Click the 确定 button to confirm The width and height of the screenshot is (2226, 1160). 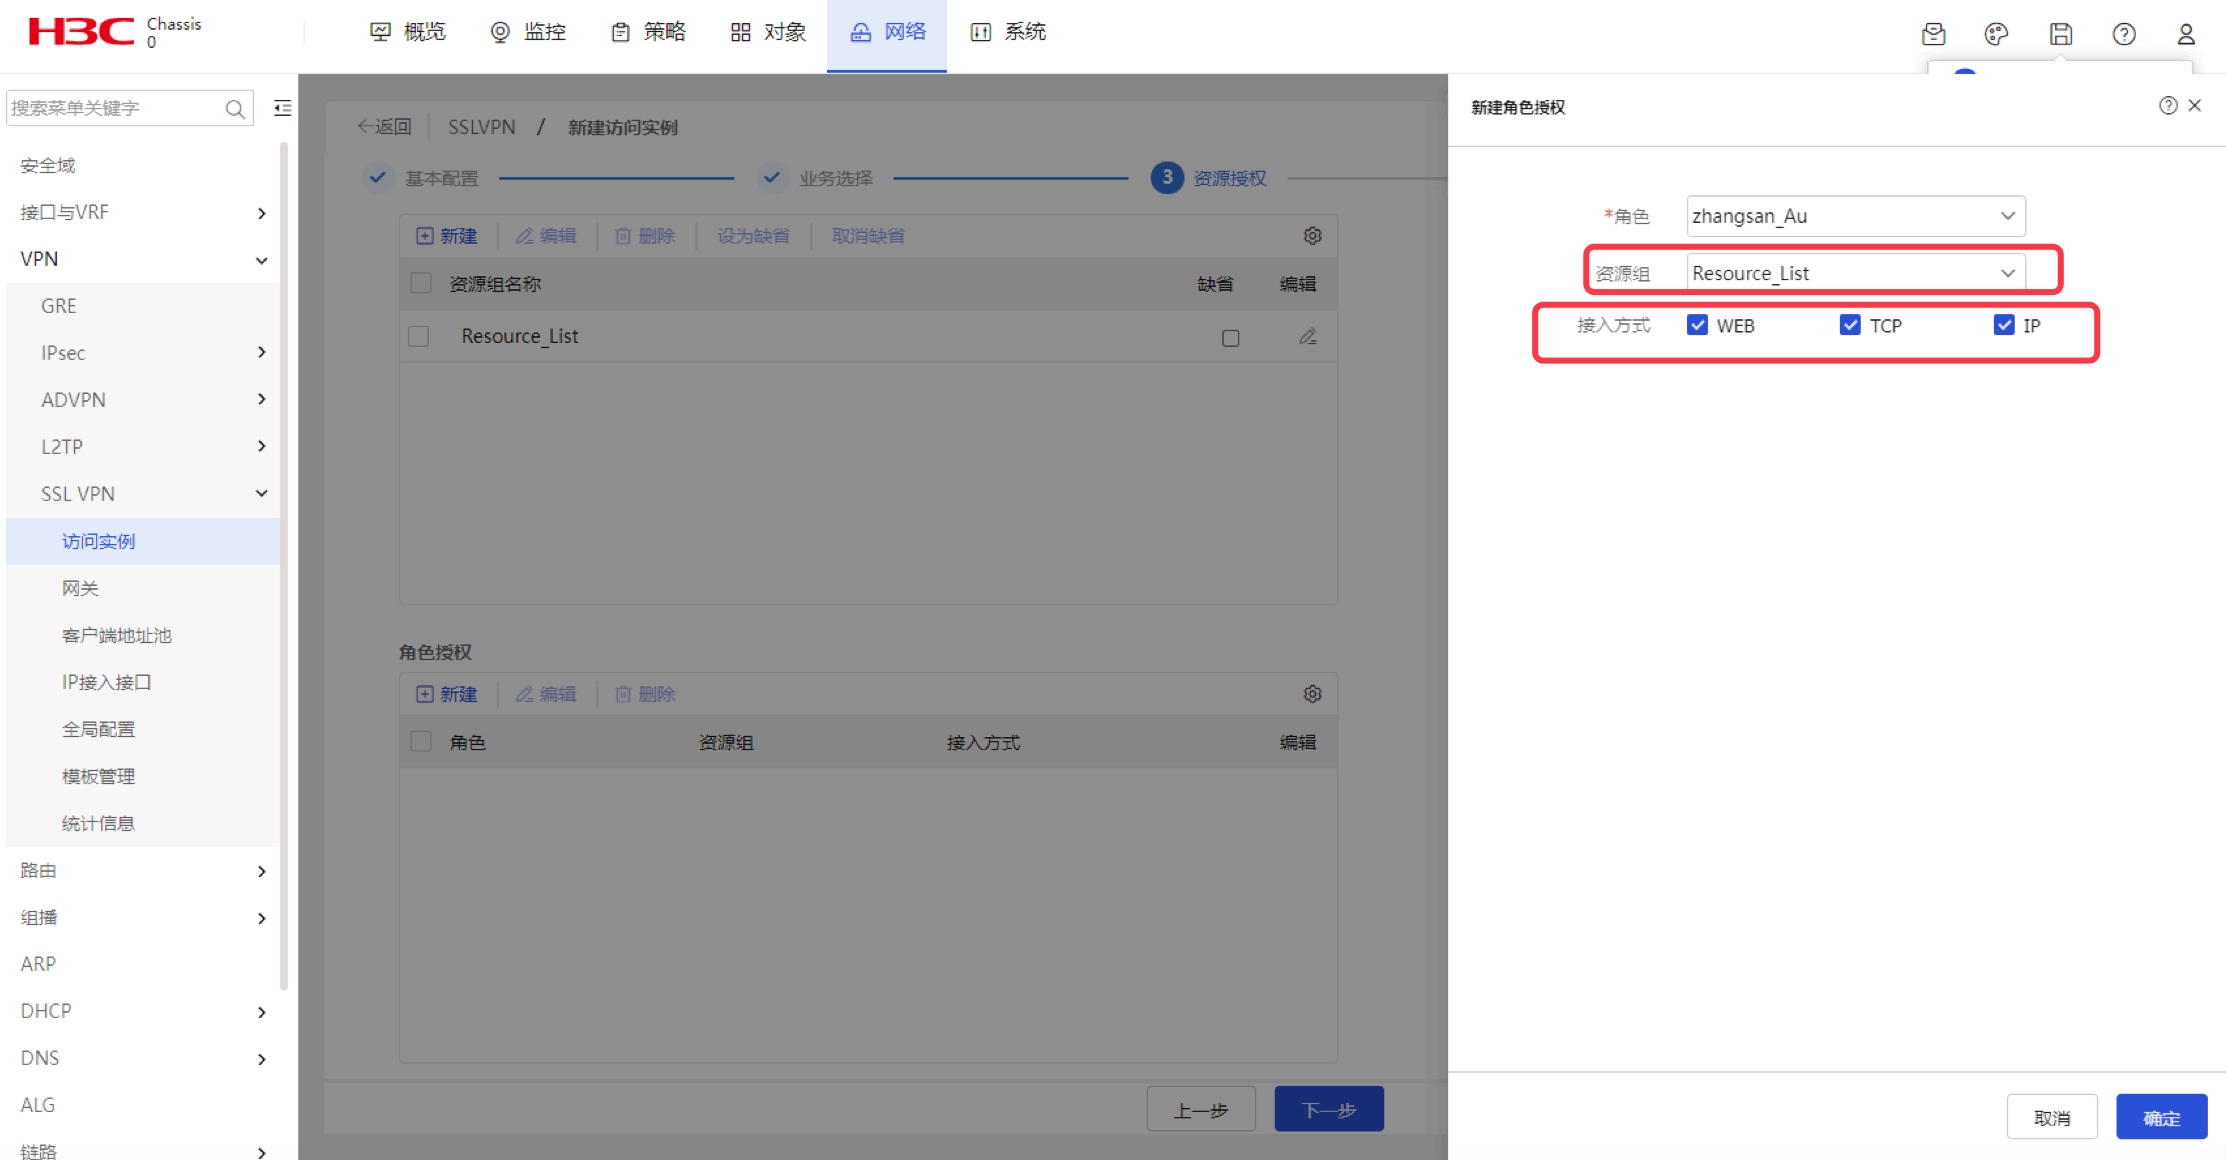click(2161, 1117)
